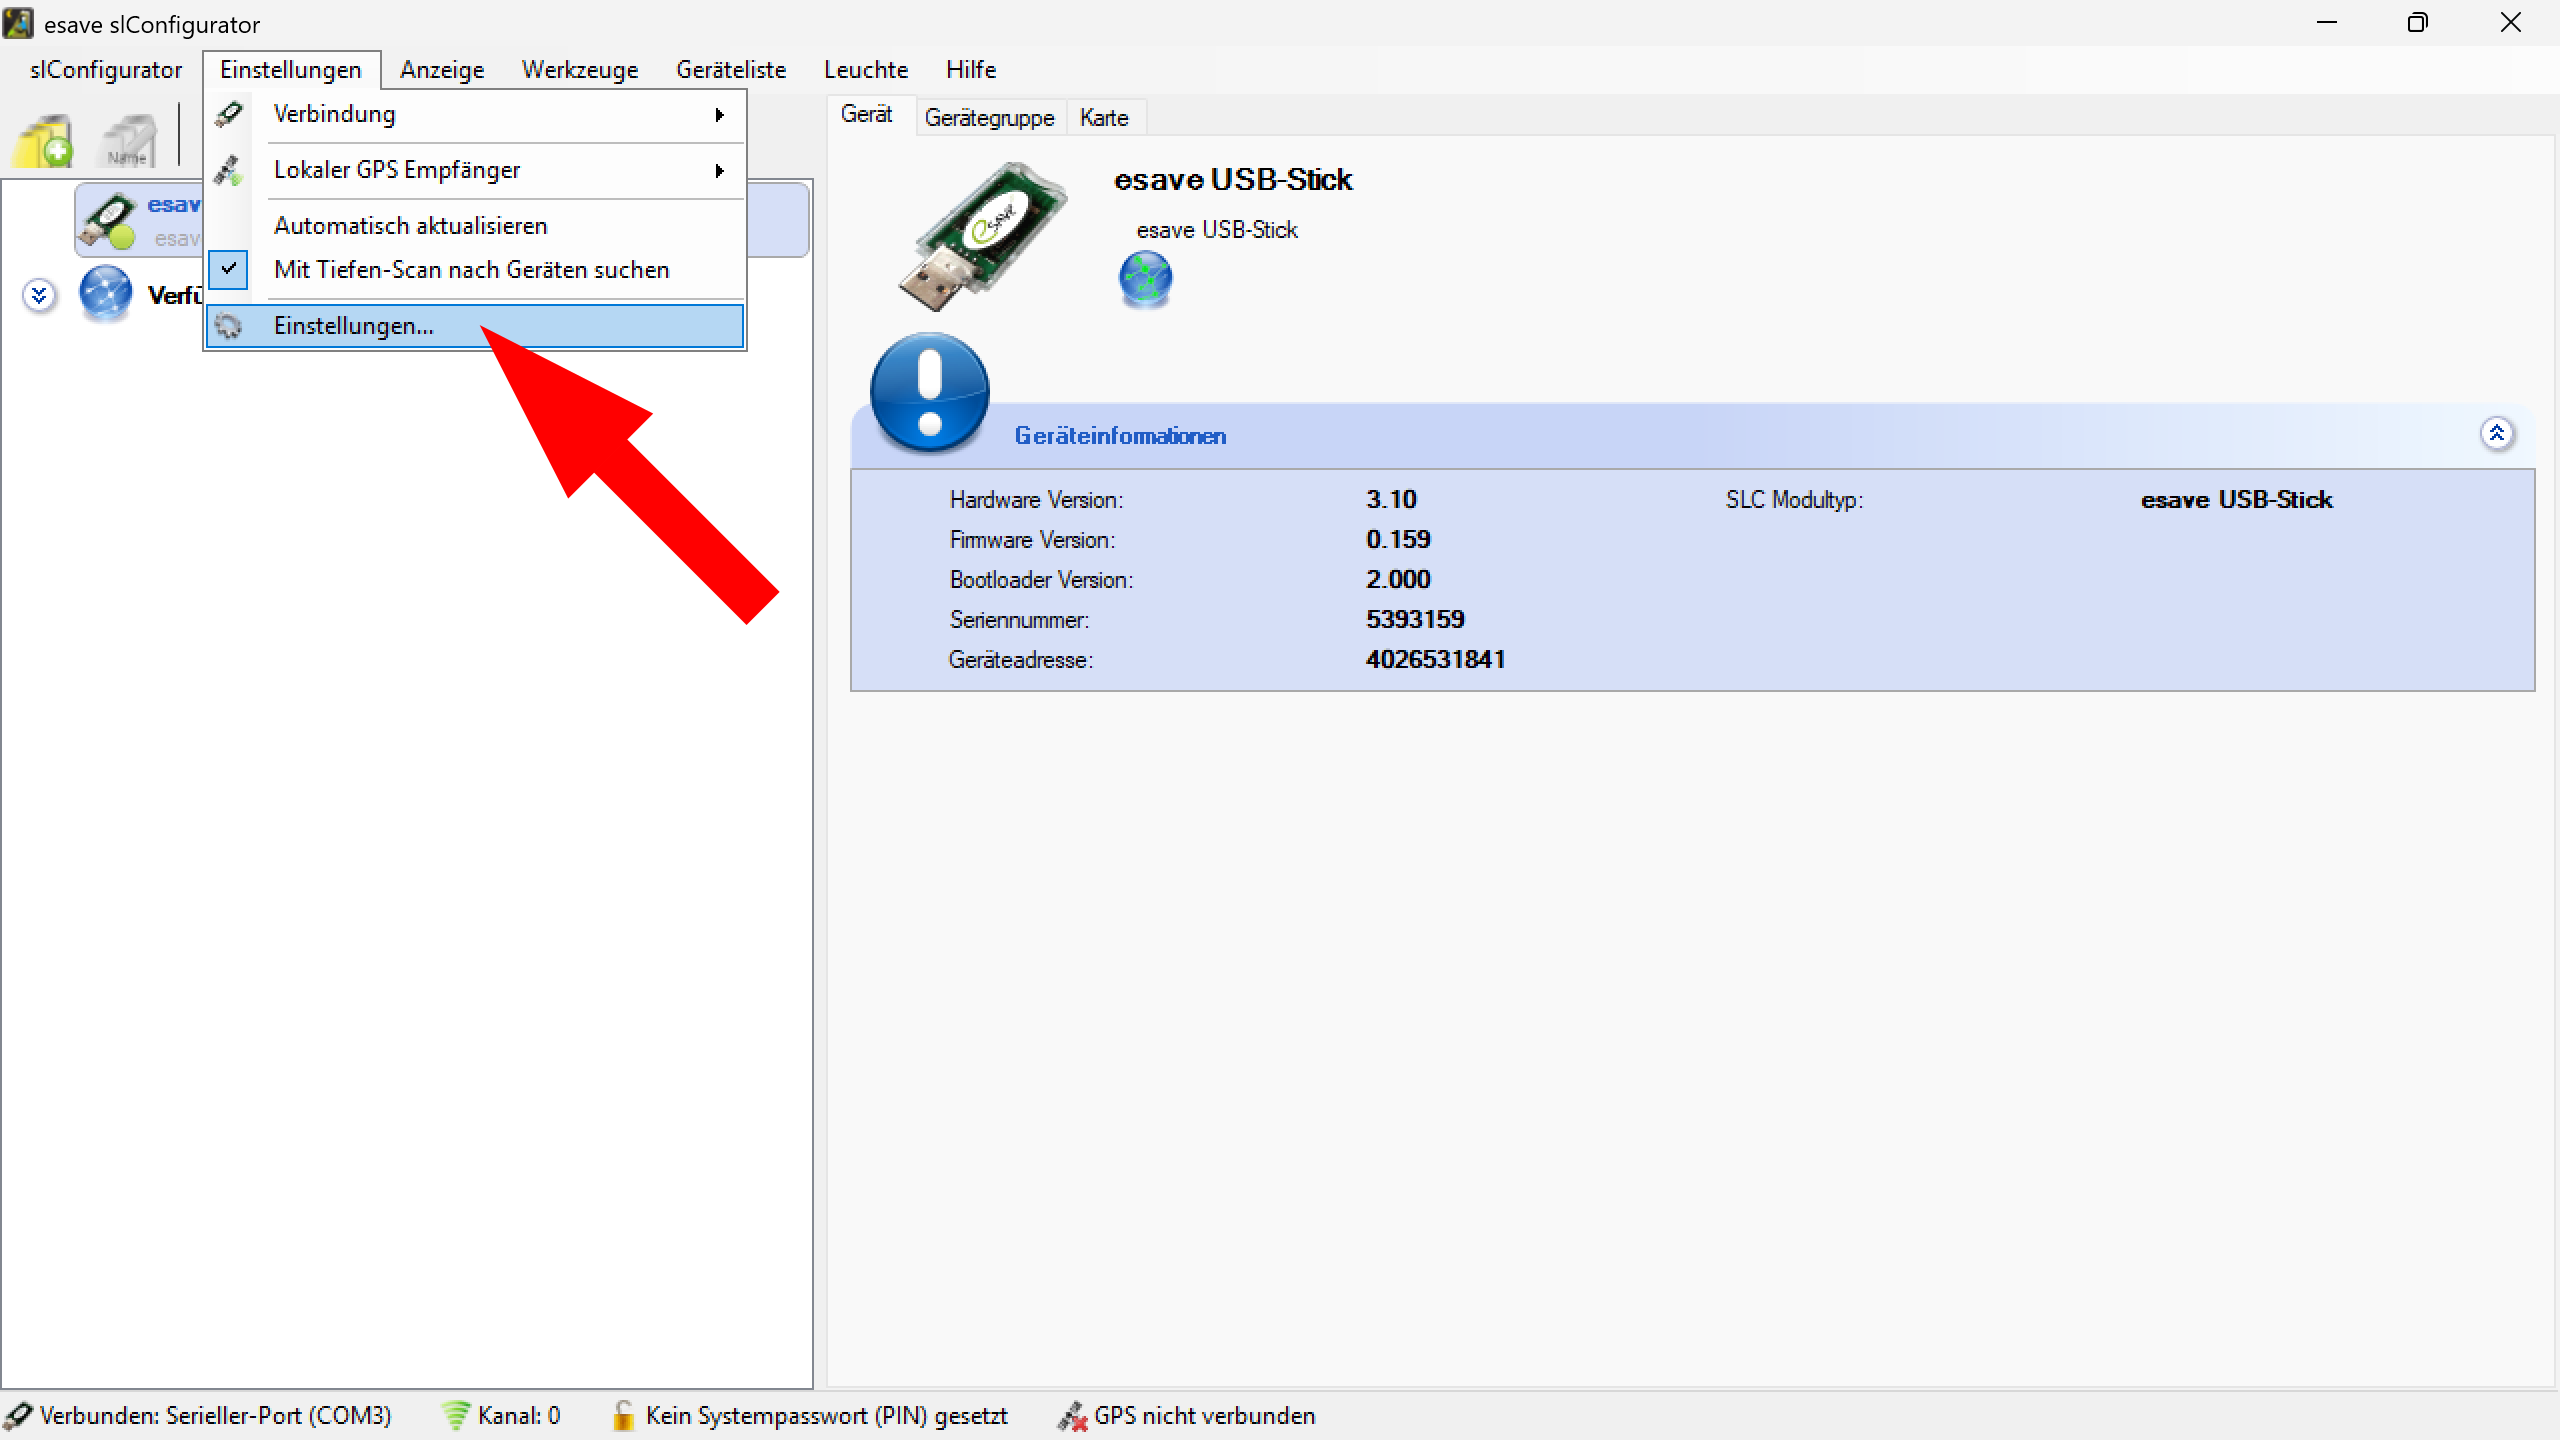Open the Anzeige menu
The height and width of the screenshot is (1440, 2560).
coord(442,70)
